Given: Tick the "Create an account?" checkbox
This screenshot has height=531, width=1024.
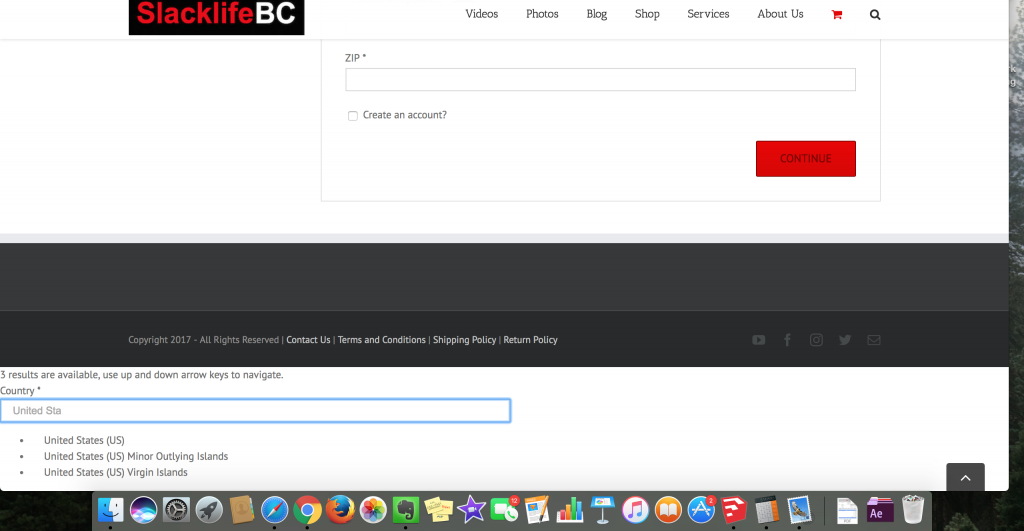Looking at the screenshot, I should (352, 116).
